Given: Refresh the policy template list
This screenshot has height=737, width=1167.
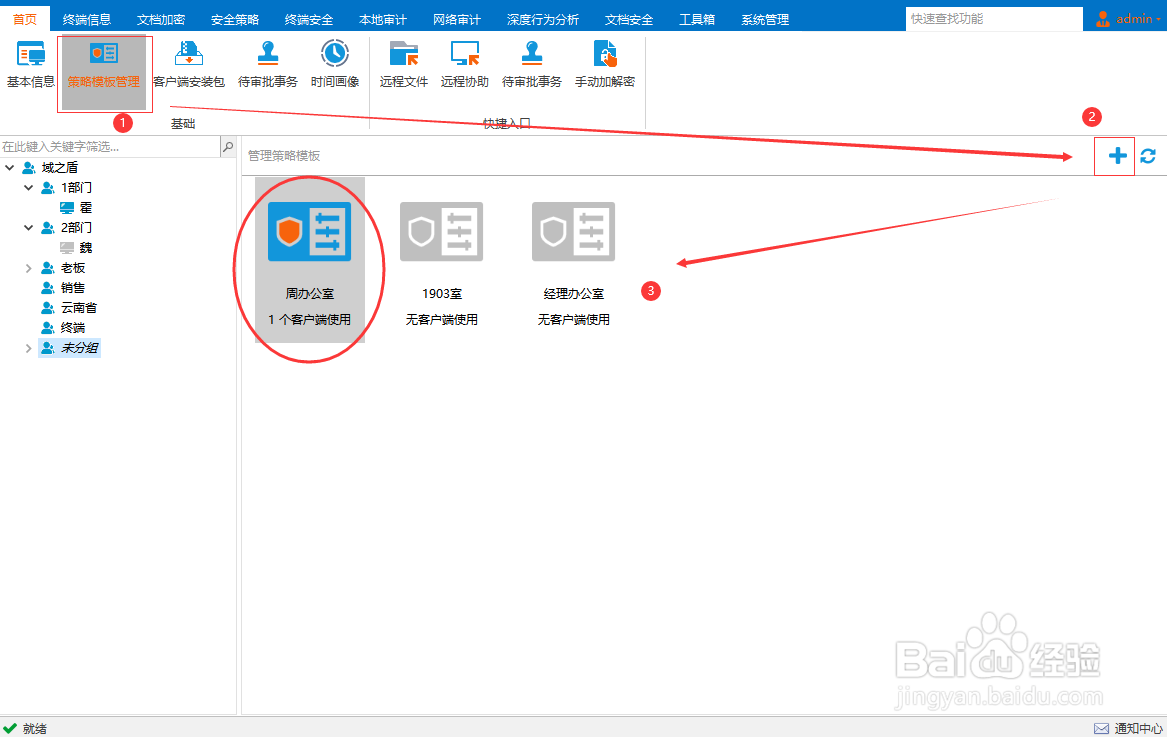Looking at the screenshot, I should click(x=1148, y=156).
